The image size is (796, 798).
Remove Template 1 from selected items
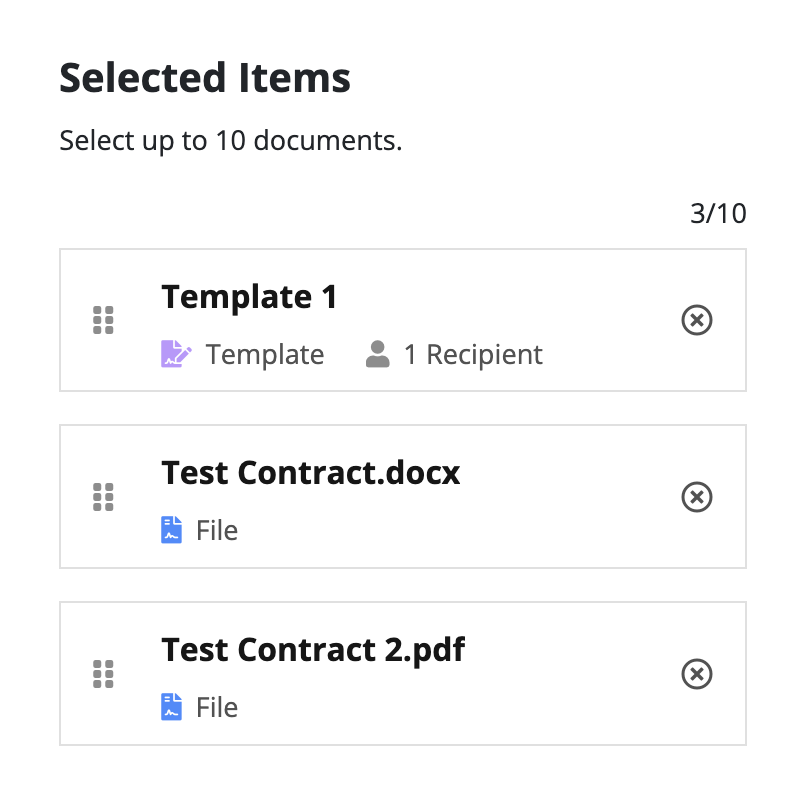(x=697, y=320)
